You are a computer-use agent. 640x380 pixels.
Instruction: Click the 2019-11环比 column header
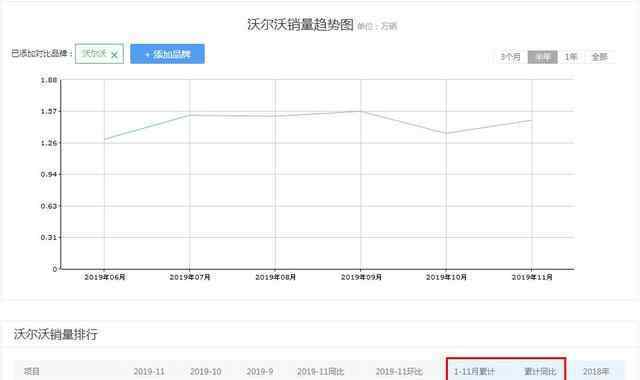(x=399, y=371)
